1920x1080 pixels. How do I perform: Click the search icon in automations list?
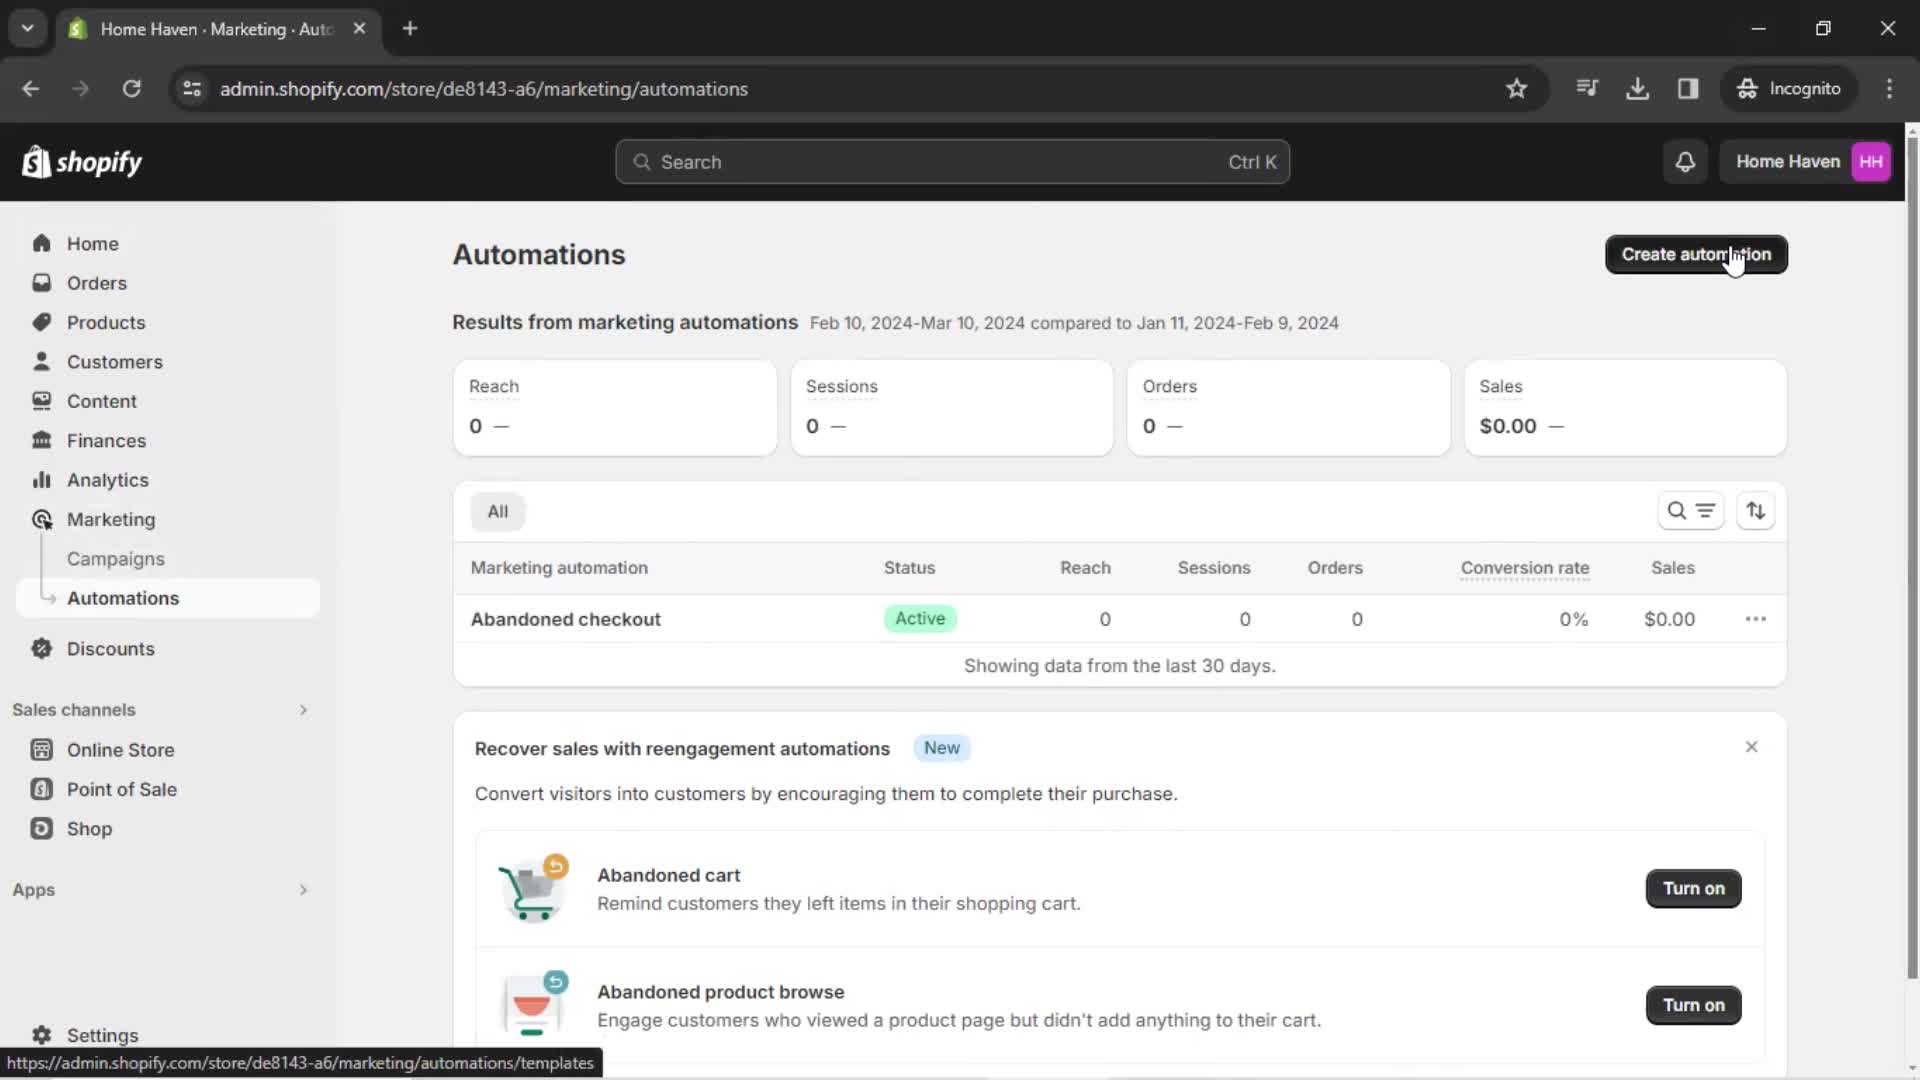[x=1676, y=512]
